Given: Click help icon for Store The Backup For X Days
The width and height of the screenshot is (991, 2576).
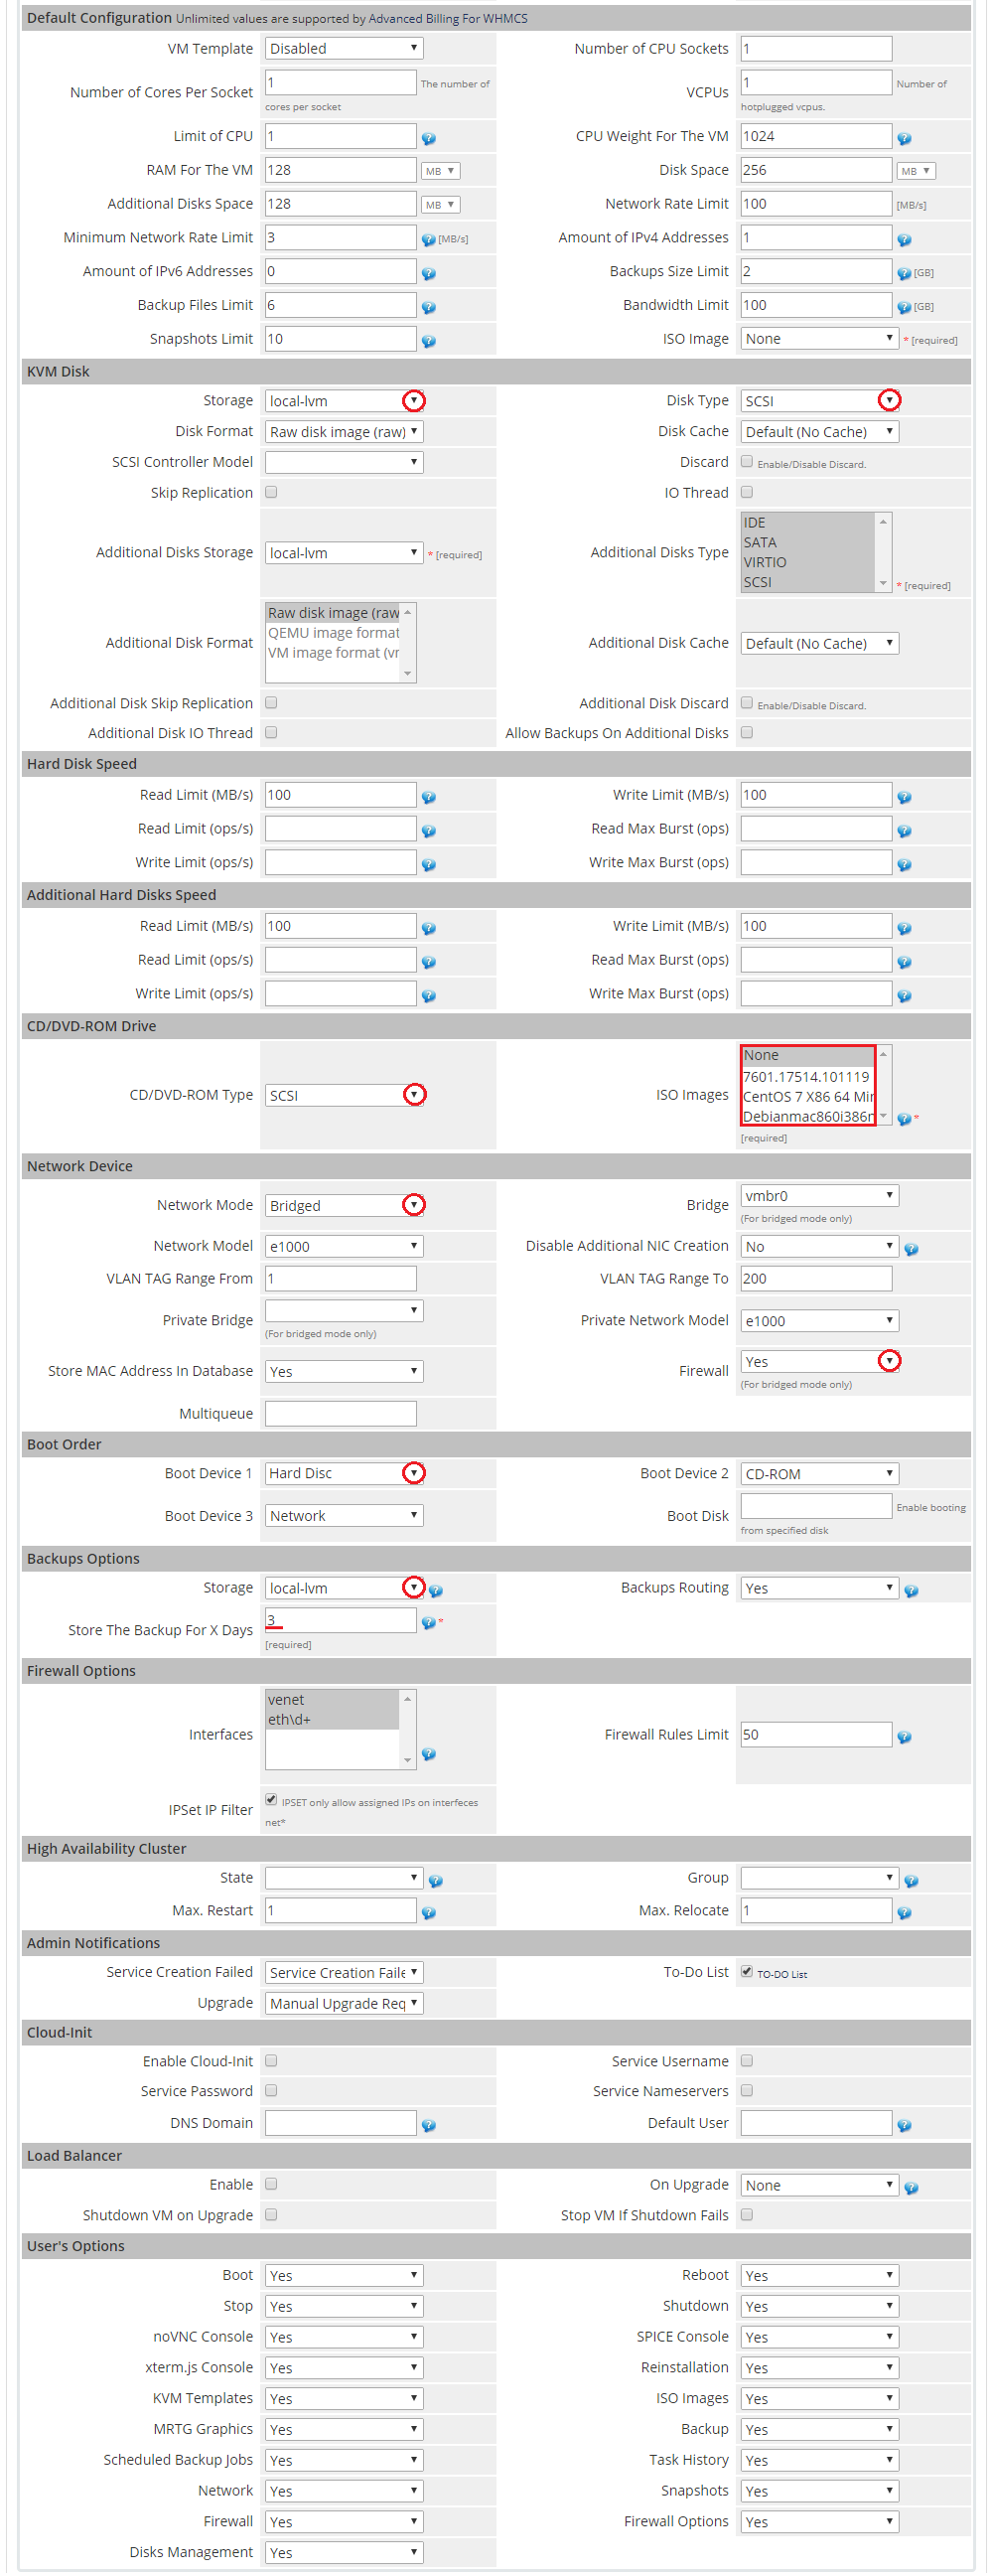Looking at the screenshot, I should 428,1623.
